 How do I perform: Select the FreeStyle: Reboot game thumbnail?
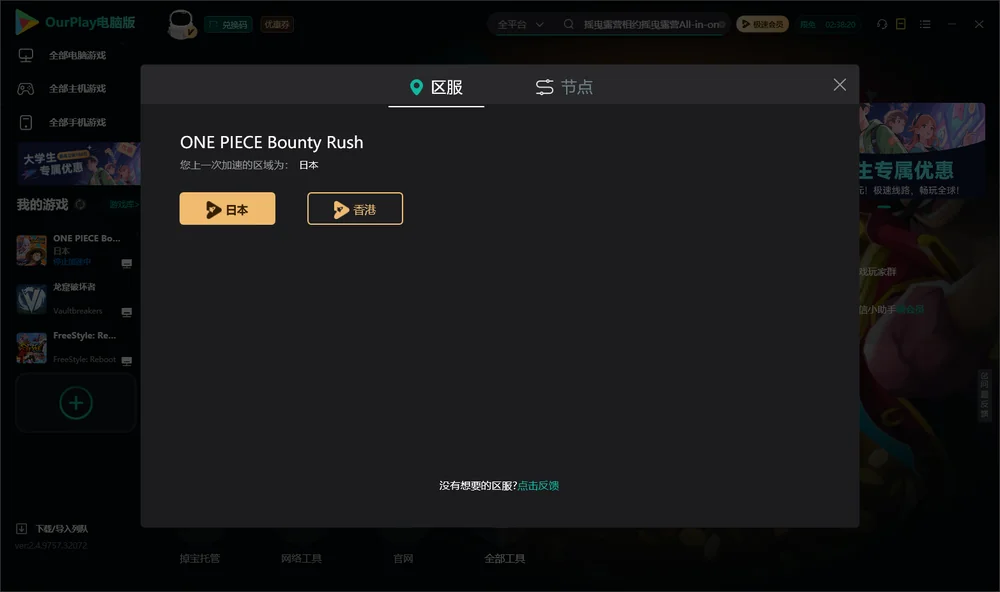[31, 348]
